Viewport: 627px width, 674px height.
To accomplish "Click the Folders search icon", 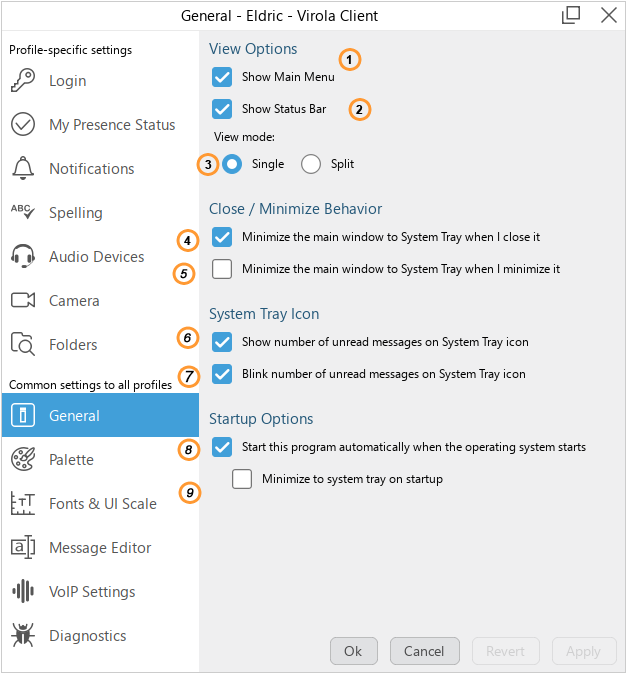I will [x=22, y=345].
